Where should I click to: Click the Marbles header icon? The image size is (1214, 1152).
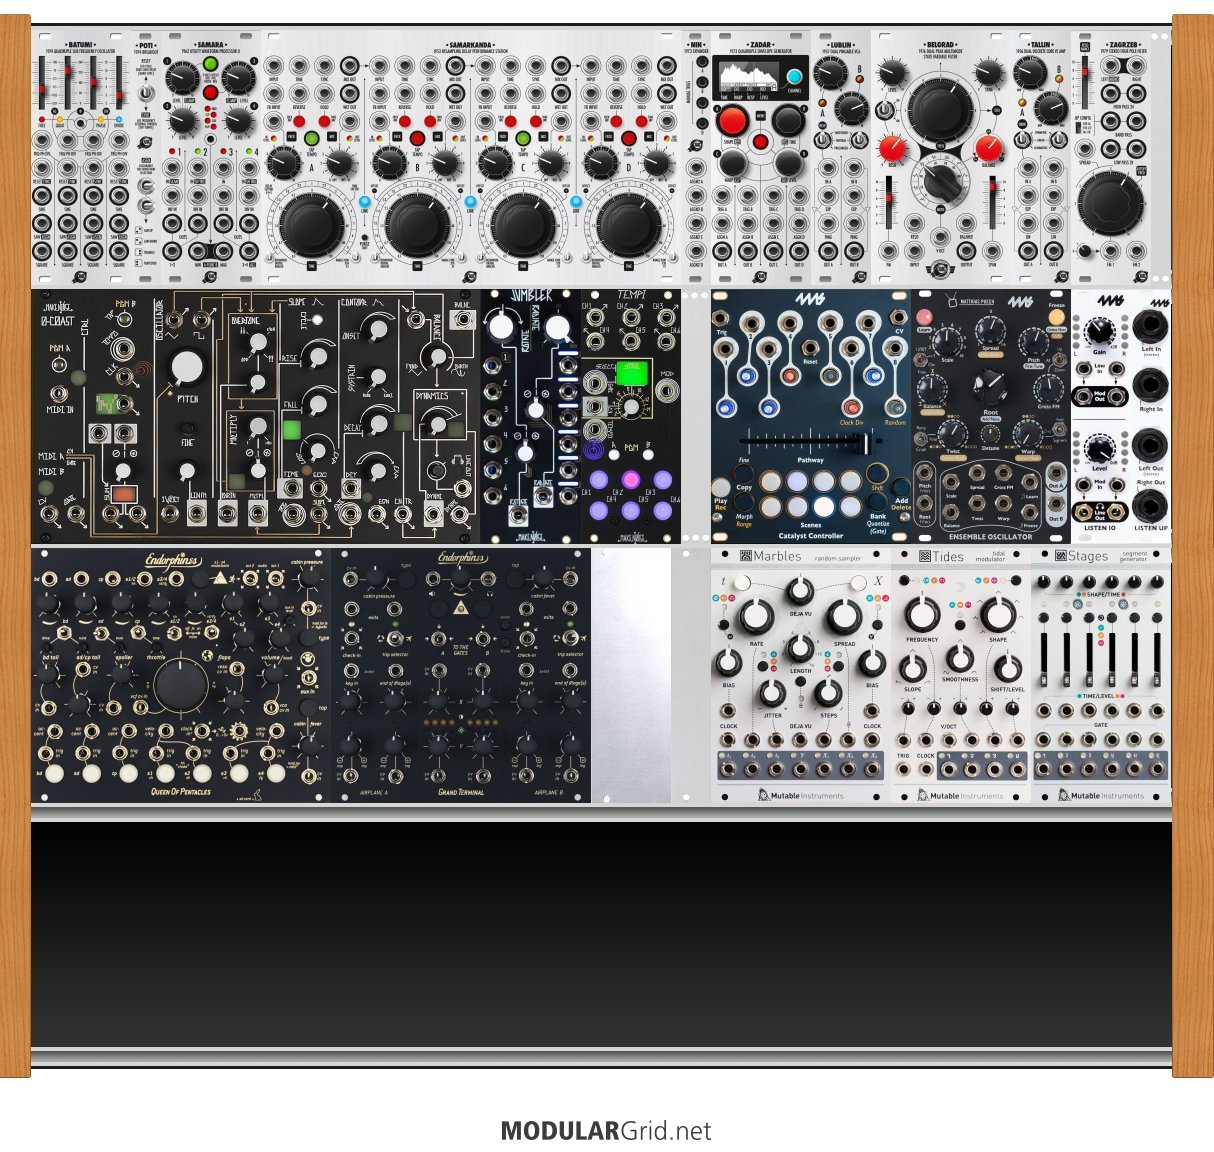click(745, 556)
